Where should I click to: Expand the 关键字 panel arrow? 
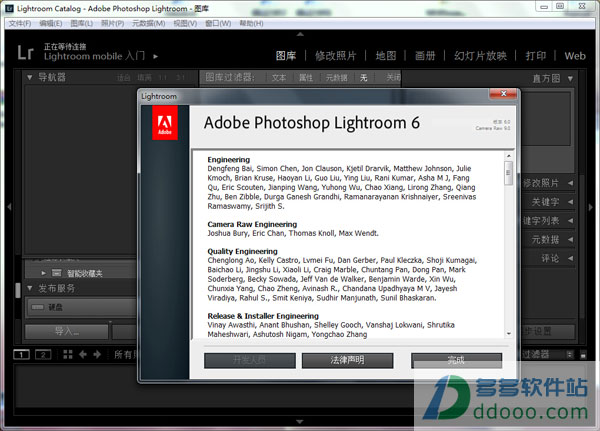pos(570,202)
